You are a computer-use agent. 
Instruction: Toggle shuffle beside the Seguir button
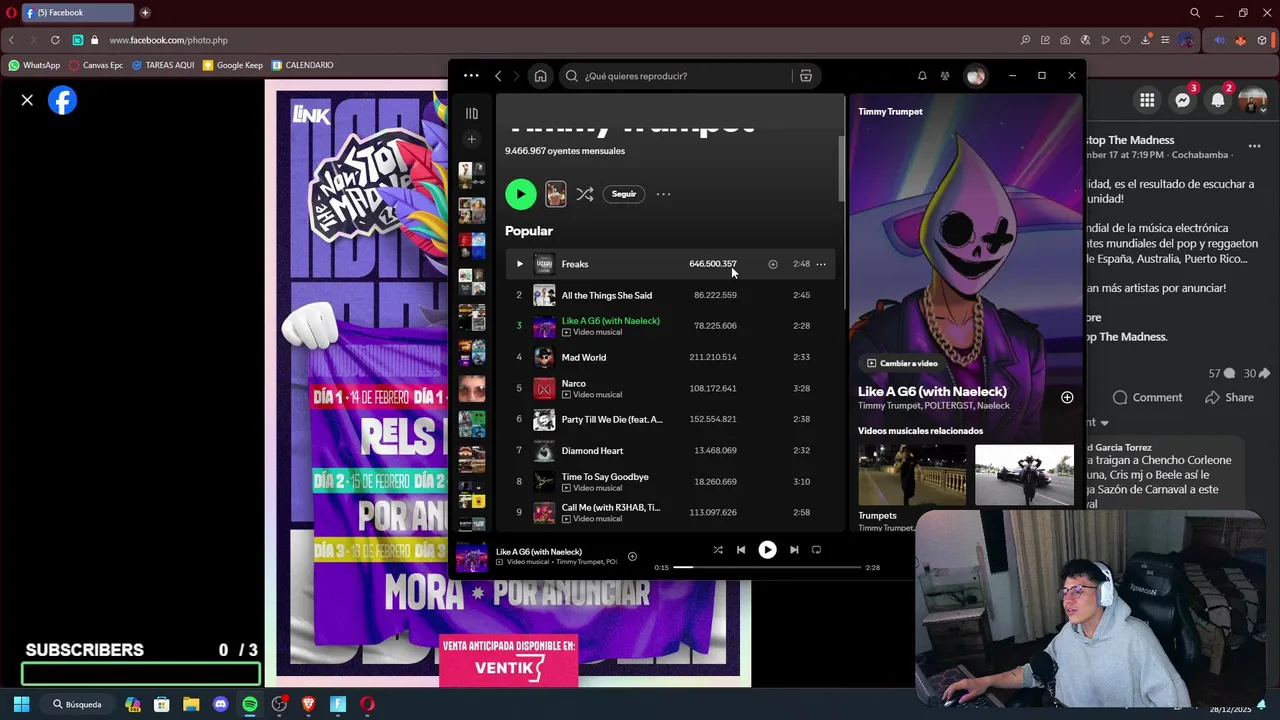[x=585, y=194]
